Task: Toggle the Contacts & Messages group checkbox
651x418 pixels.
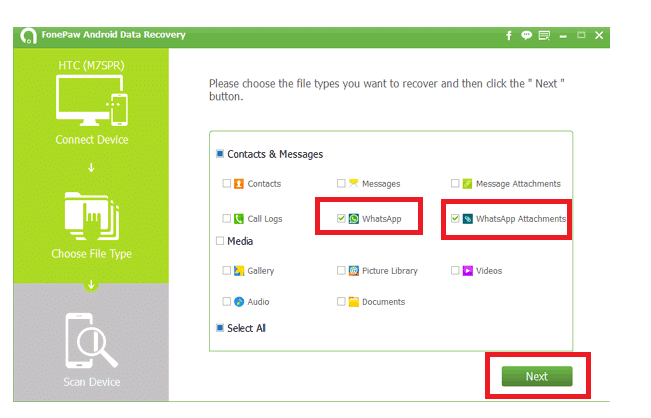Action: (220, 154)
